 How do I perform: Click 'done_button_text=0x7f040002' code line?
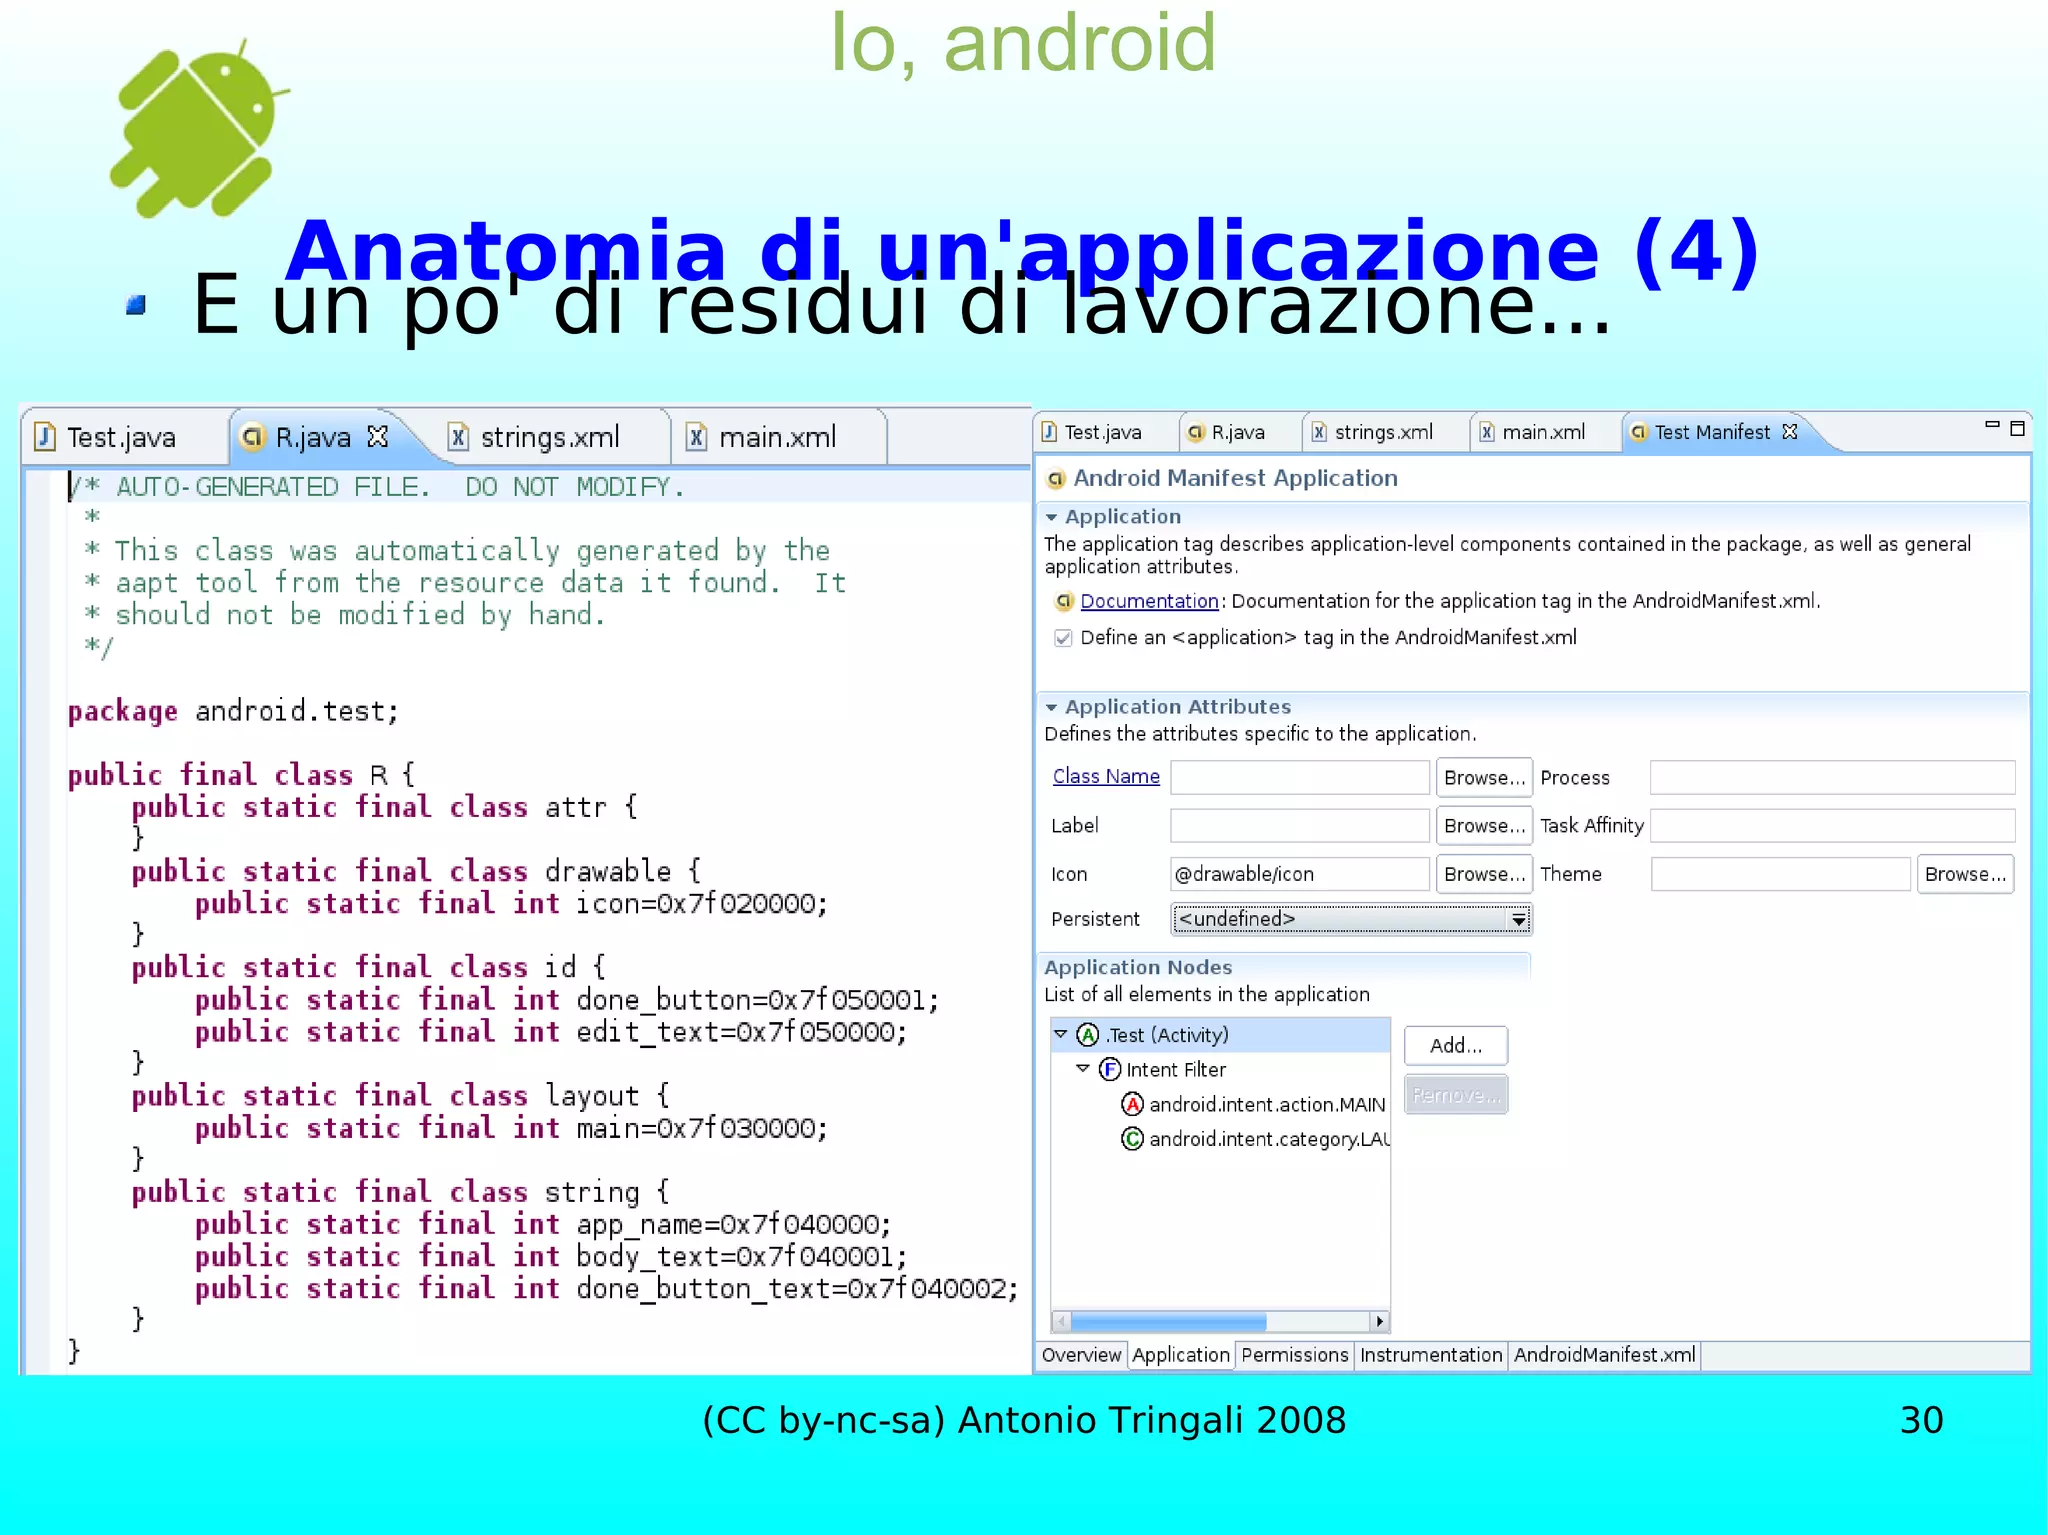(x=606, y=1289)
